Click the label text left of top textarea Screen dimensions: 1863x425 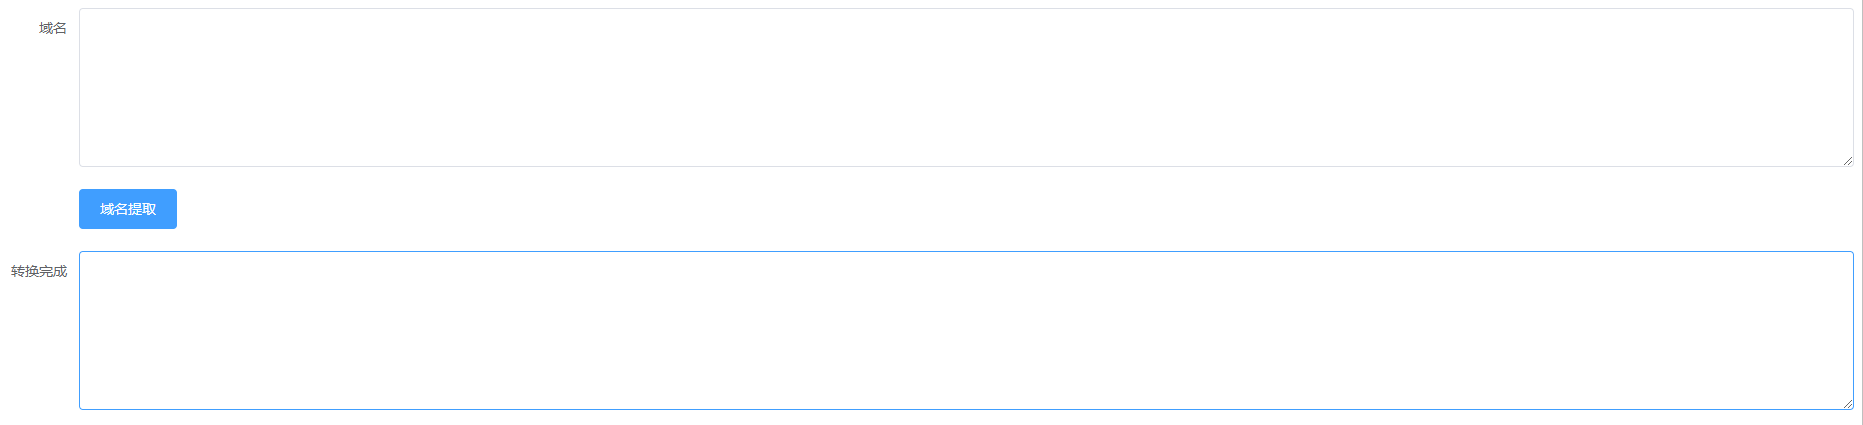(x=53, y=28)
